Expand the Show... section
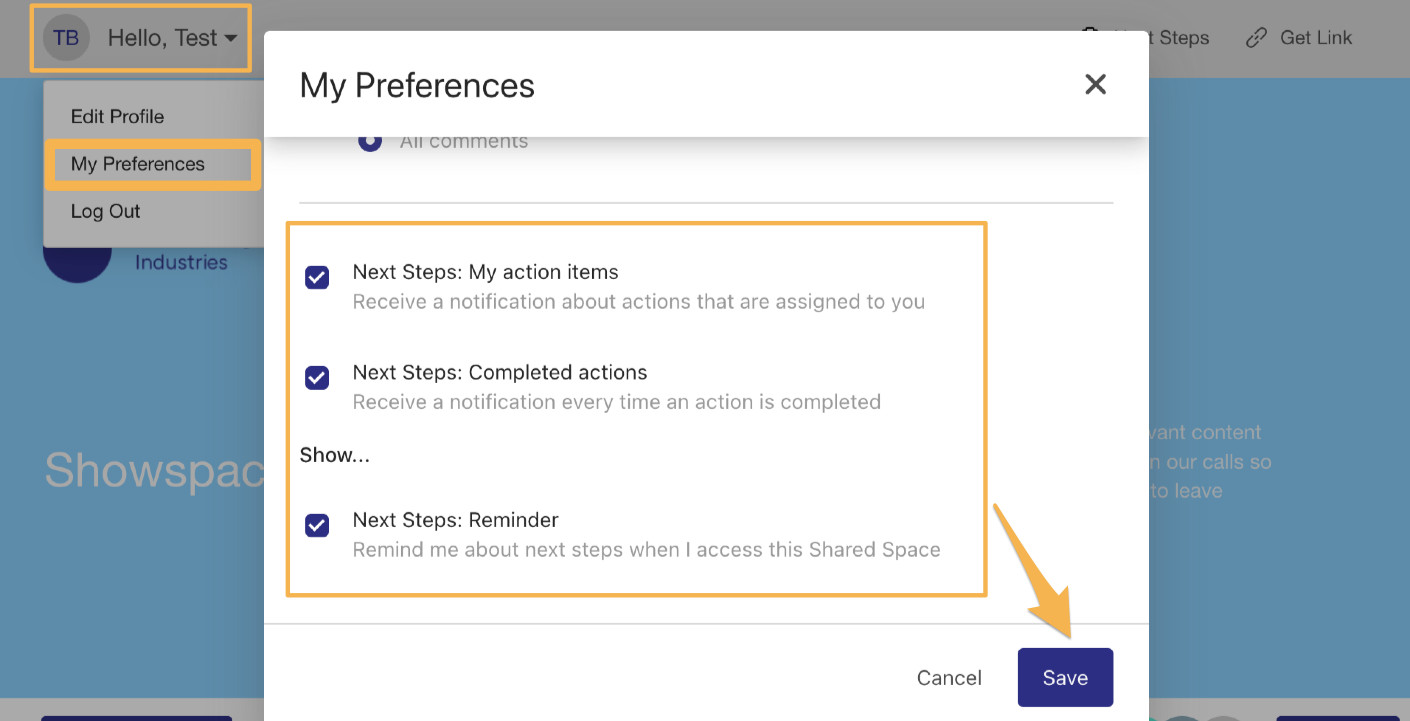Image resolution: width=1410 pixels, height=721 pixels. point(335,455)
